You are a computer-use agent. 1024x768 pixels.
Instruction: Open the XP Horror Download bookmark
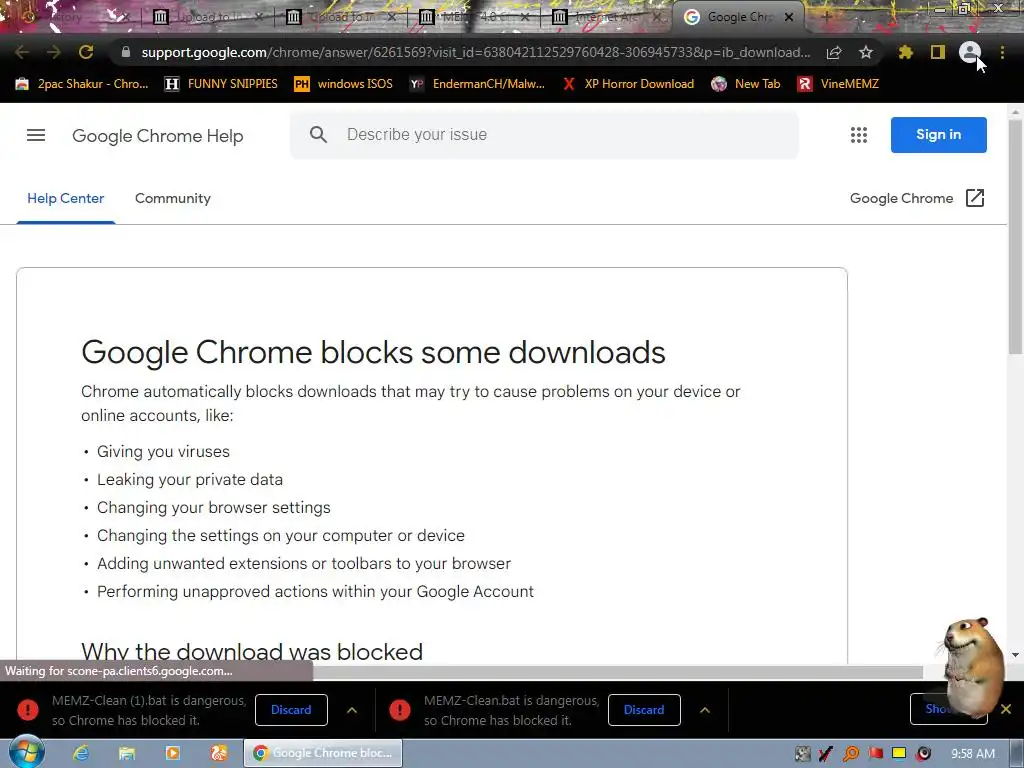tap(628, 84)
